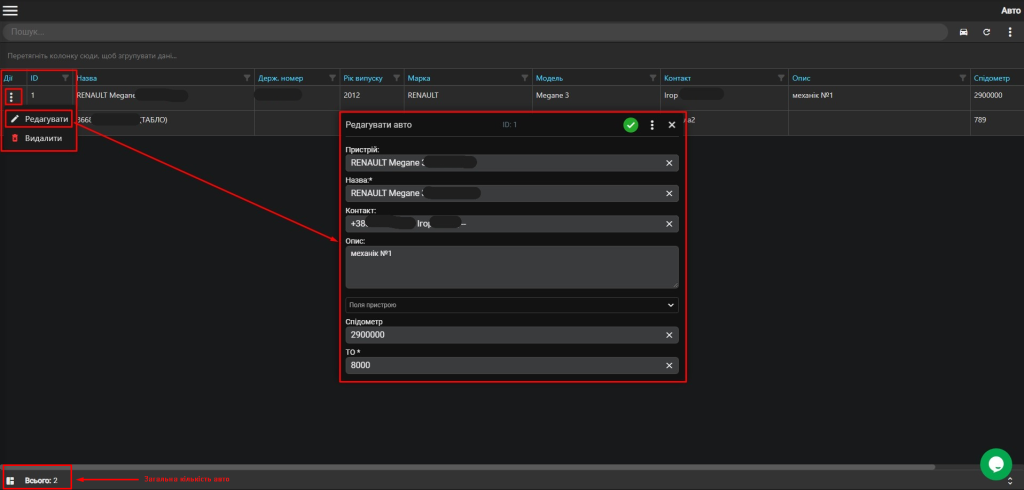Screen dimensions: 1024x490
Task: Refresh the vehicle list
Action: [987, 32]
